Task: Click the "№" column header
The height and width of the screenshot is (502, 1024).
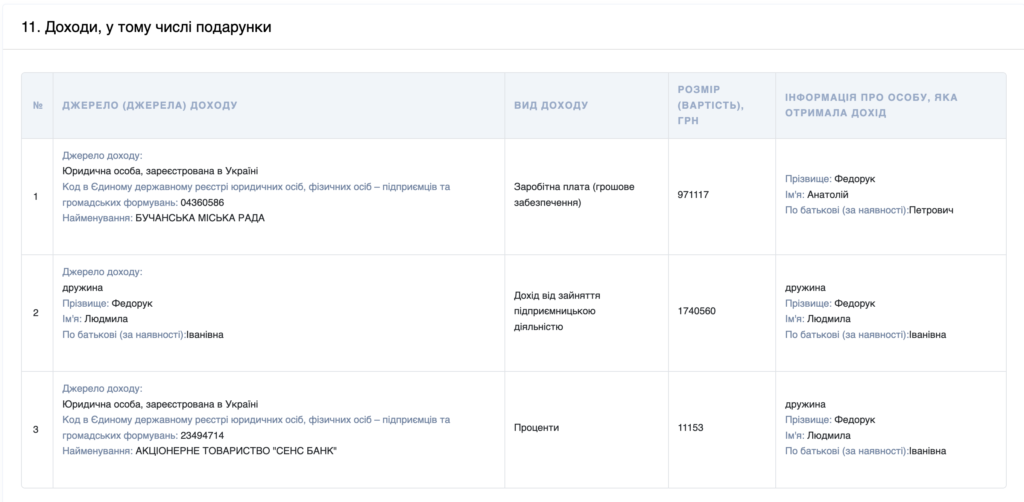Action: (37, 105)
